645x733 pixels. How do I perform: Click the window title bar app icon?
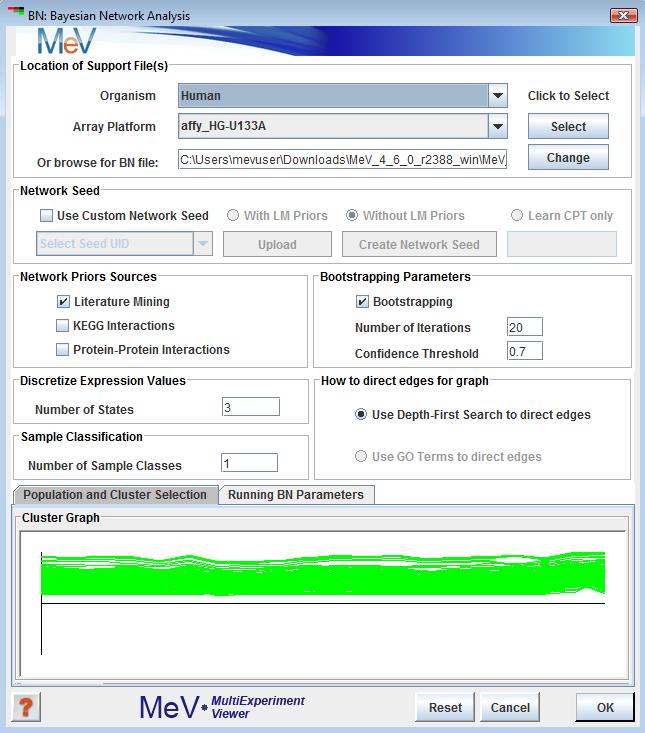14,15
